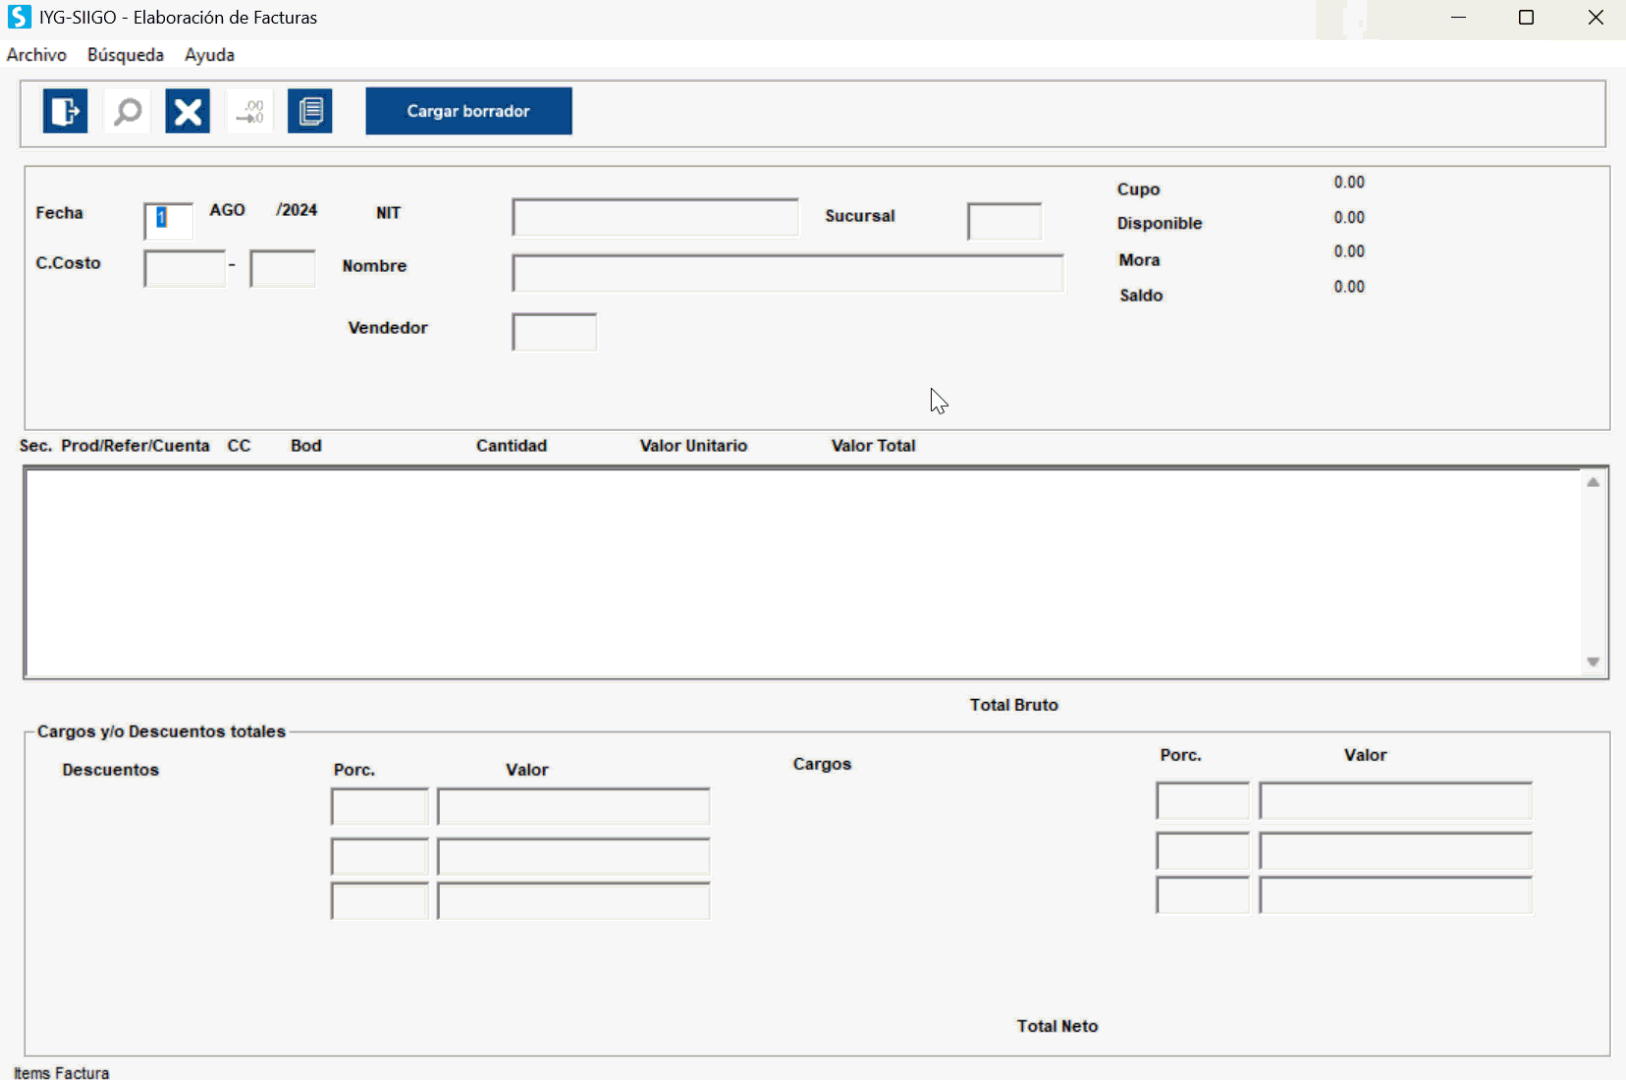
Task: Click the Cantidad column header
Action: (512, 446)
